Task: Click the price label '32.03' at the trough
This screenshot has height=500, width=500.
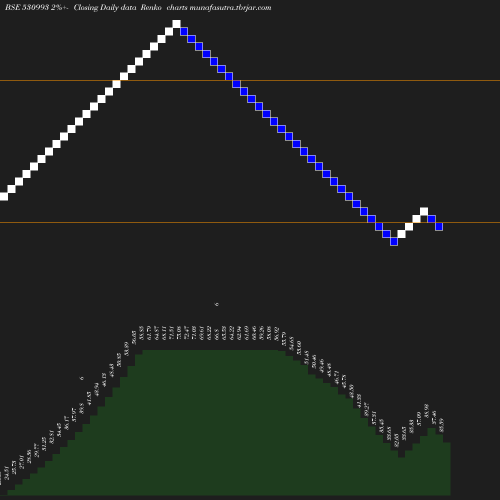Action: [x=396, y=440]
